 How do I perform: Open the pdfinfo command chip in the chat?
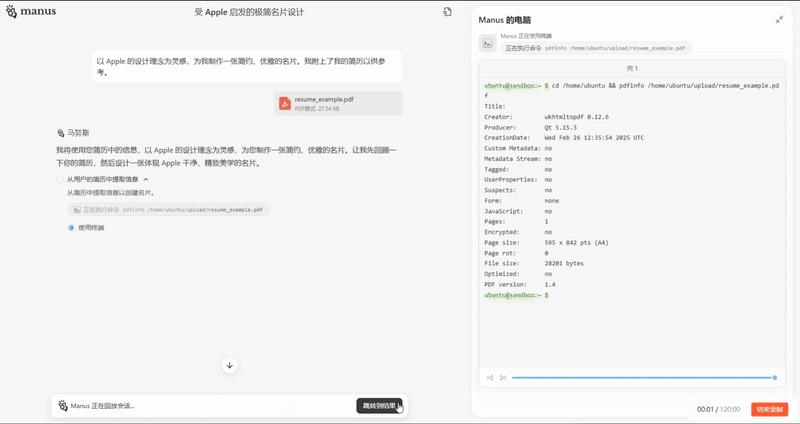169,210
